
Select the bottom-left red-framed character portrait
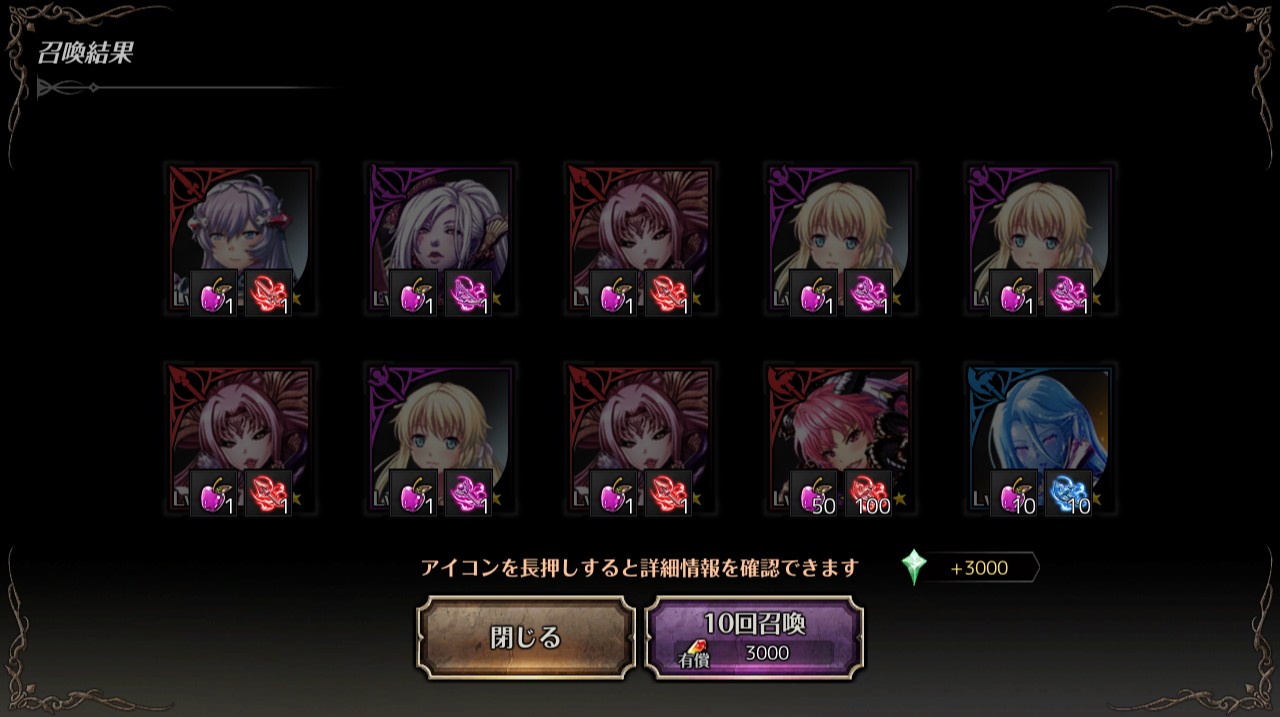[x=240, y=440]
